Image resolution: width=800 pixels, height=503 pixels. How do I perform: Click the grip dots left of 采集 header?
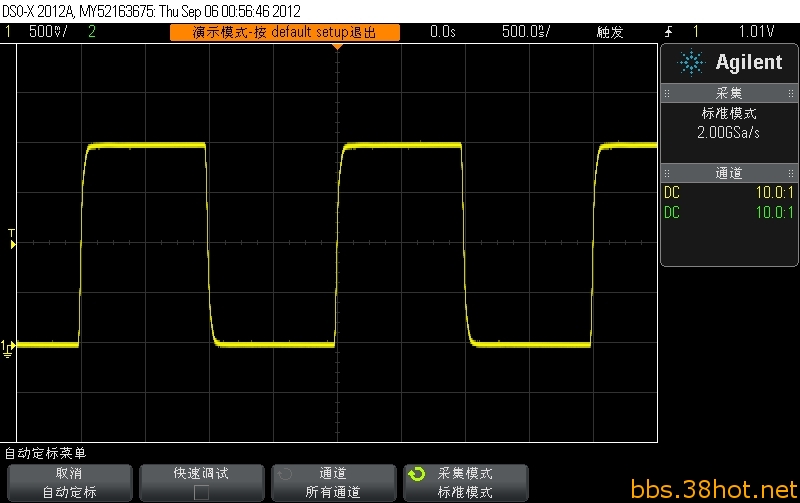click(x=667, y=93)
